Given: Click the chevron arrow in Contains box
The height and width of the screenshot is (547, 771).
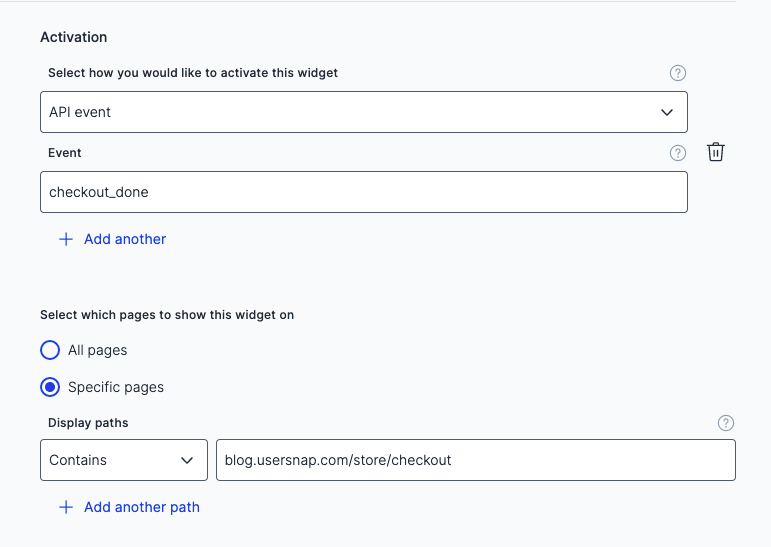Looking at the screenshot, I should click(187, 460).
